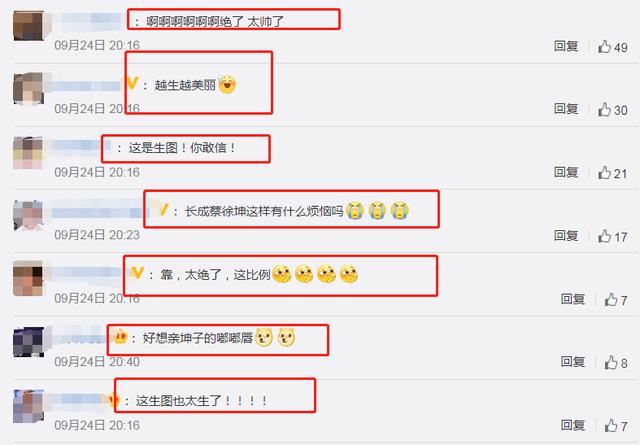Screen dimensions: 640x445
Task: Like the comment 这是生图！你敢信！
Action: pyautogui.click(x=604, y=173)
